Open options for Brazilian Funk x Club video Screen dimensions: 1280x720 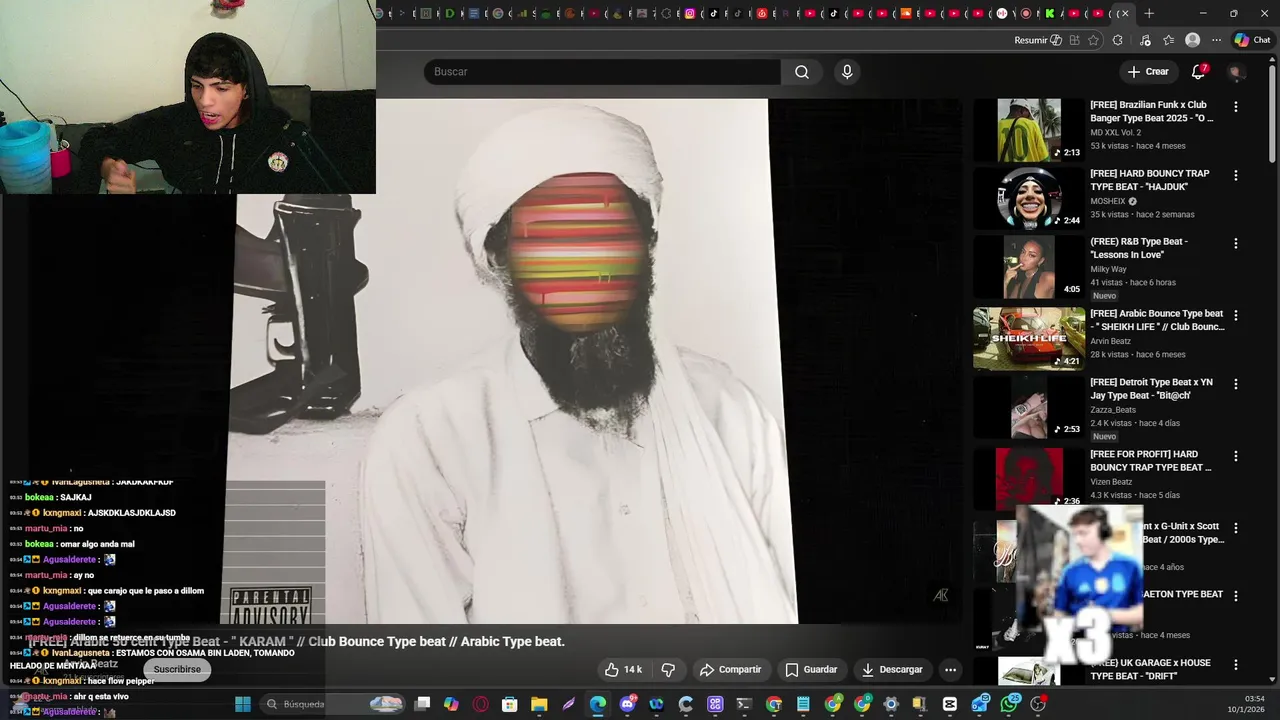pos(1235,106)
